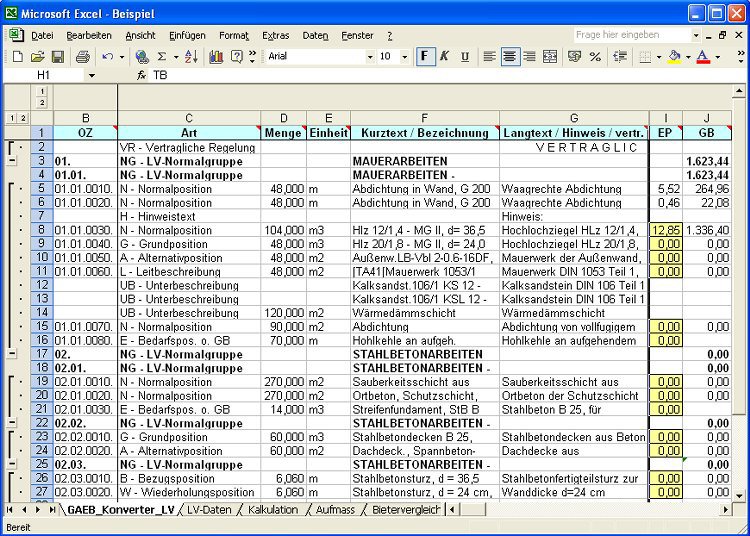This screenshot has height=536, width=750.
Task: Toggle Italic (K) formatting
Action: coord(444,57)
